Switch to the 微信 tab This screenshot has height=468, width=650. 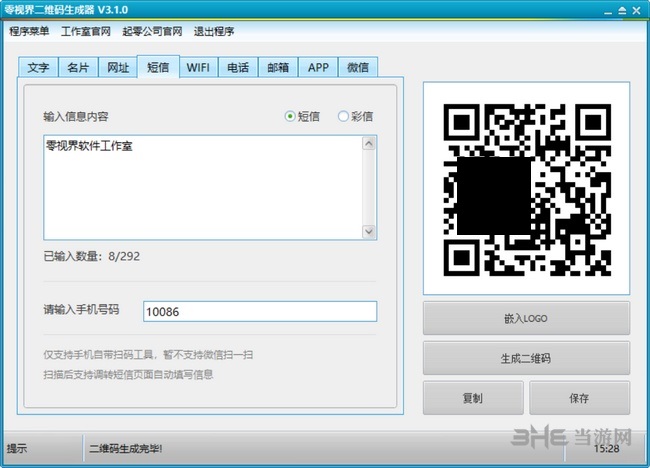[358, 67]
